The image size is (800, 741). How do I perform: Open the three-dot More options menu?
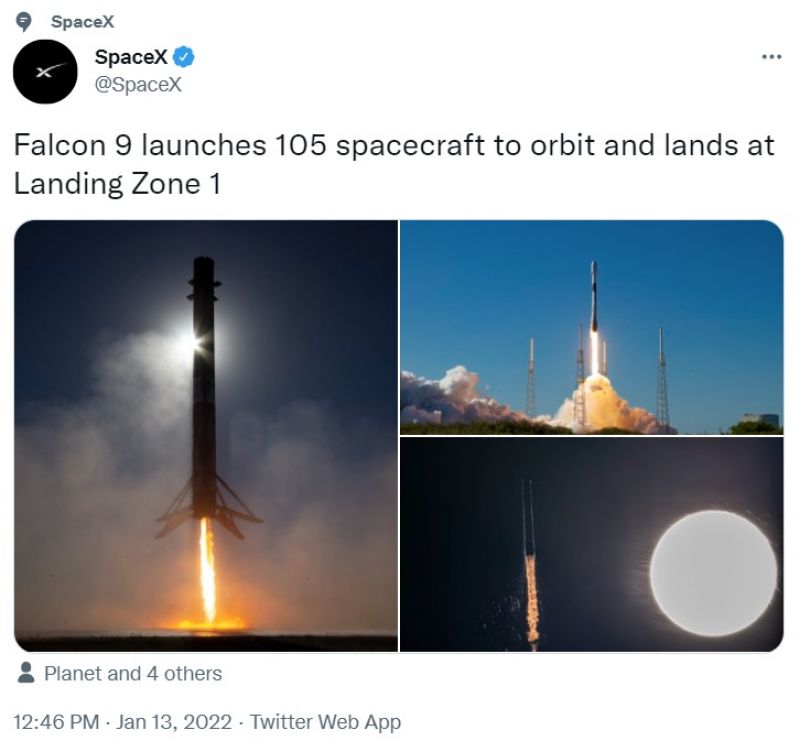tap(770, 57)
